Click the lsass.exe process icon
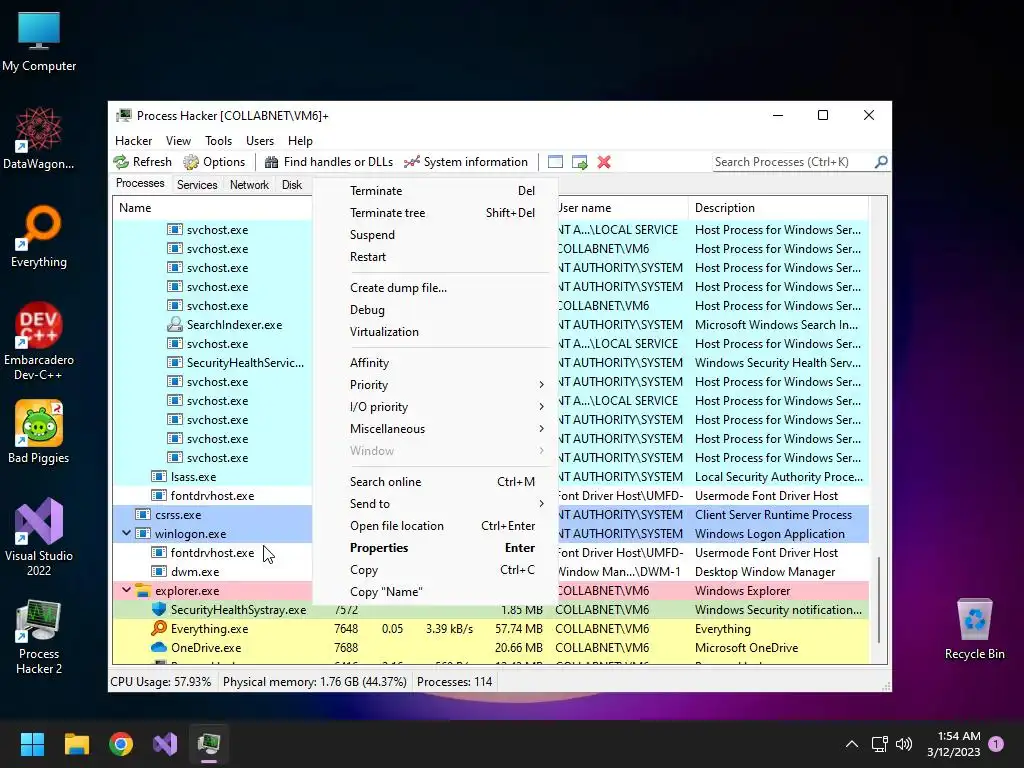 159,477
